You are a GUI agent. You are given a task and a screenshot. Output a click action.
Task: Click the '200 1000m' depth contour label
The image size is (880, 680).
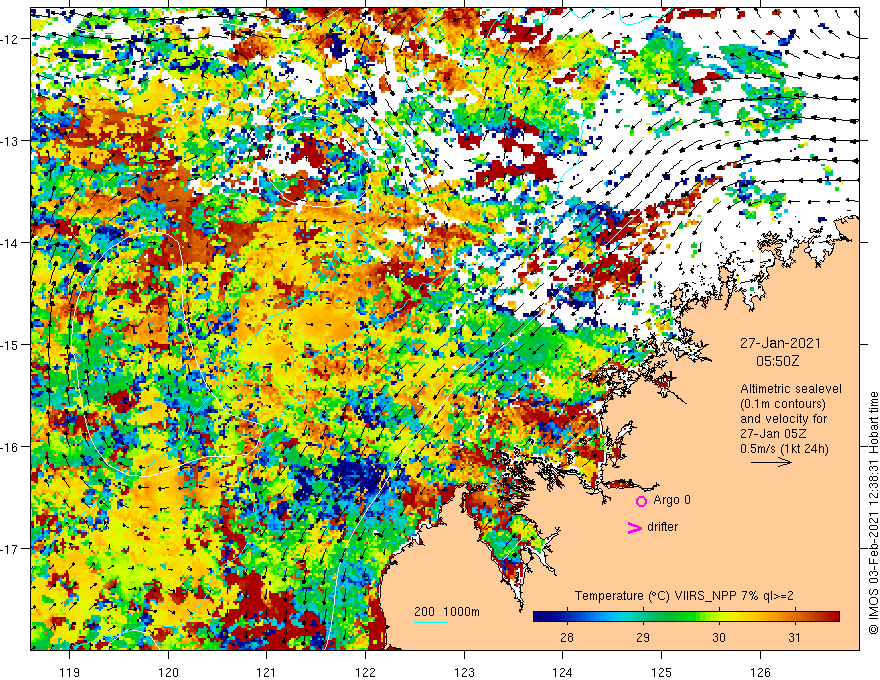[447, 612]
